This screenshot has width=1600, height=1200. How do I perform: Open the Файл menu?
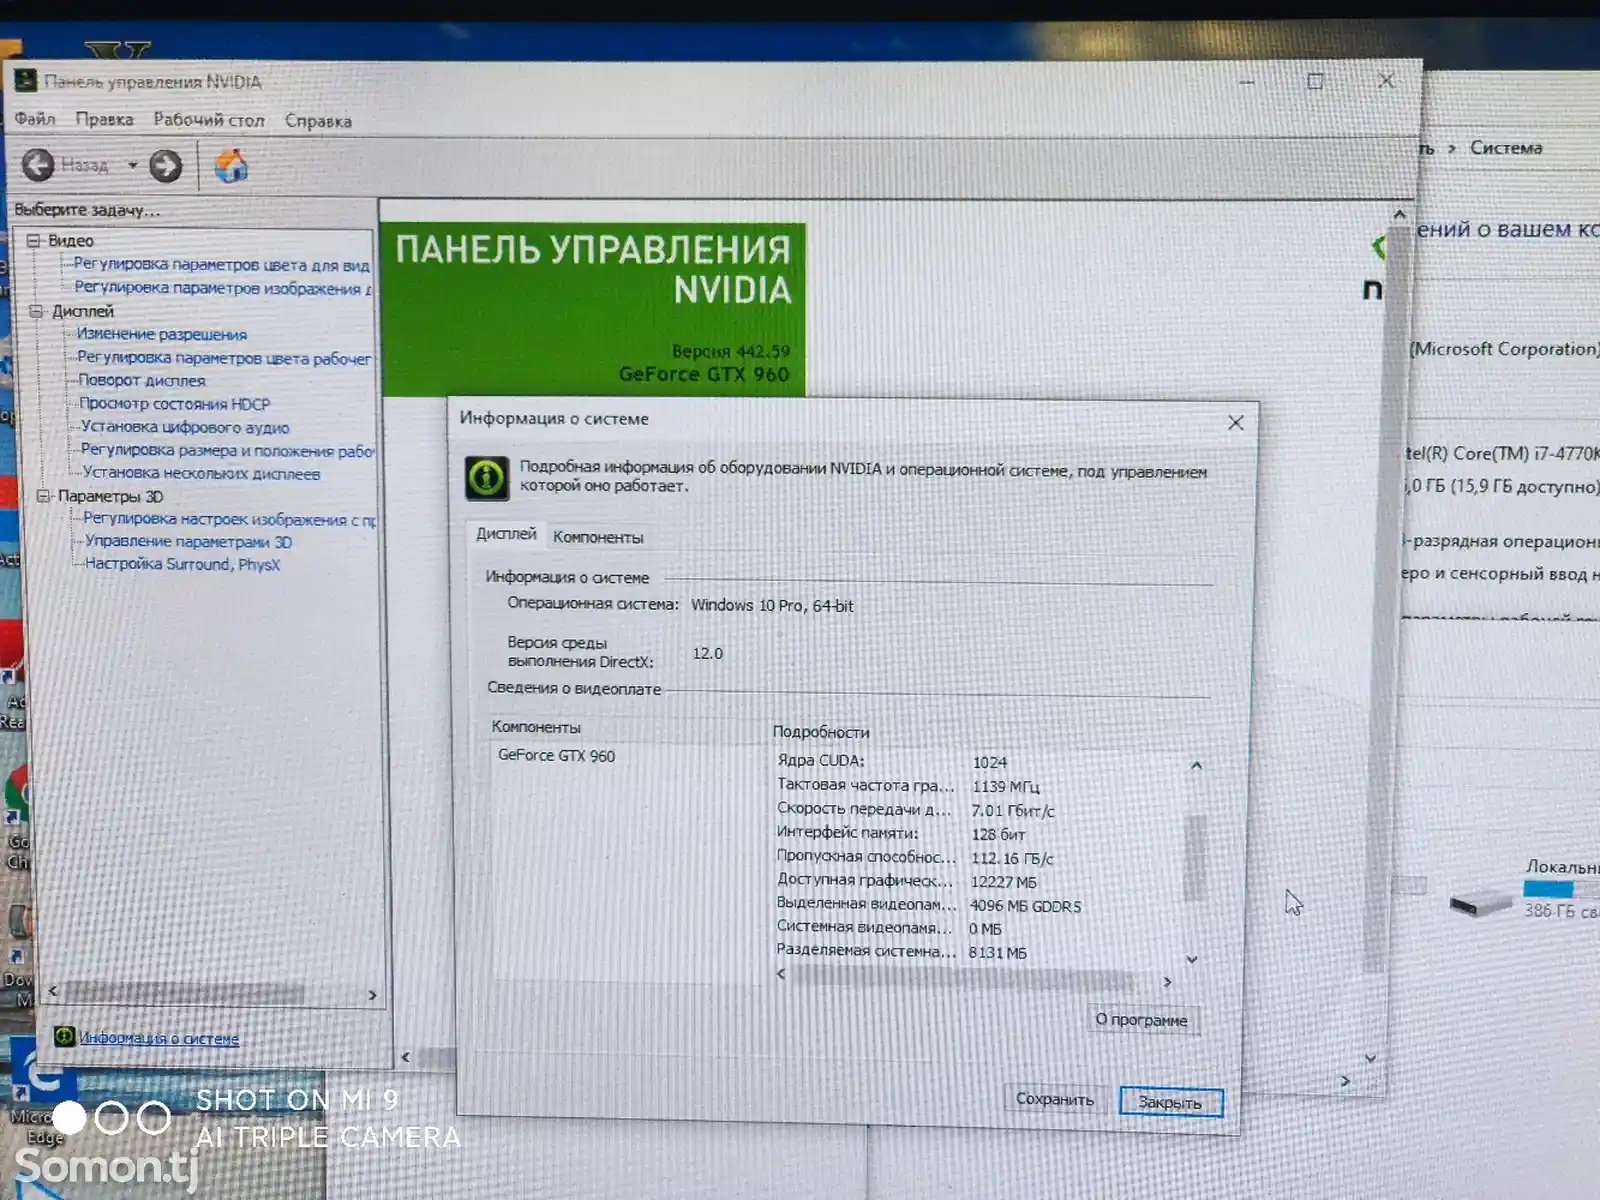point(35,119)
